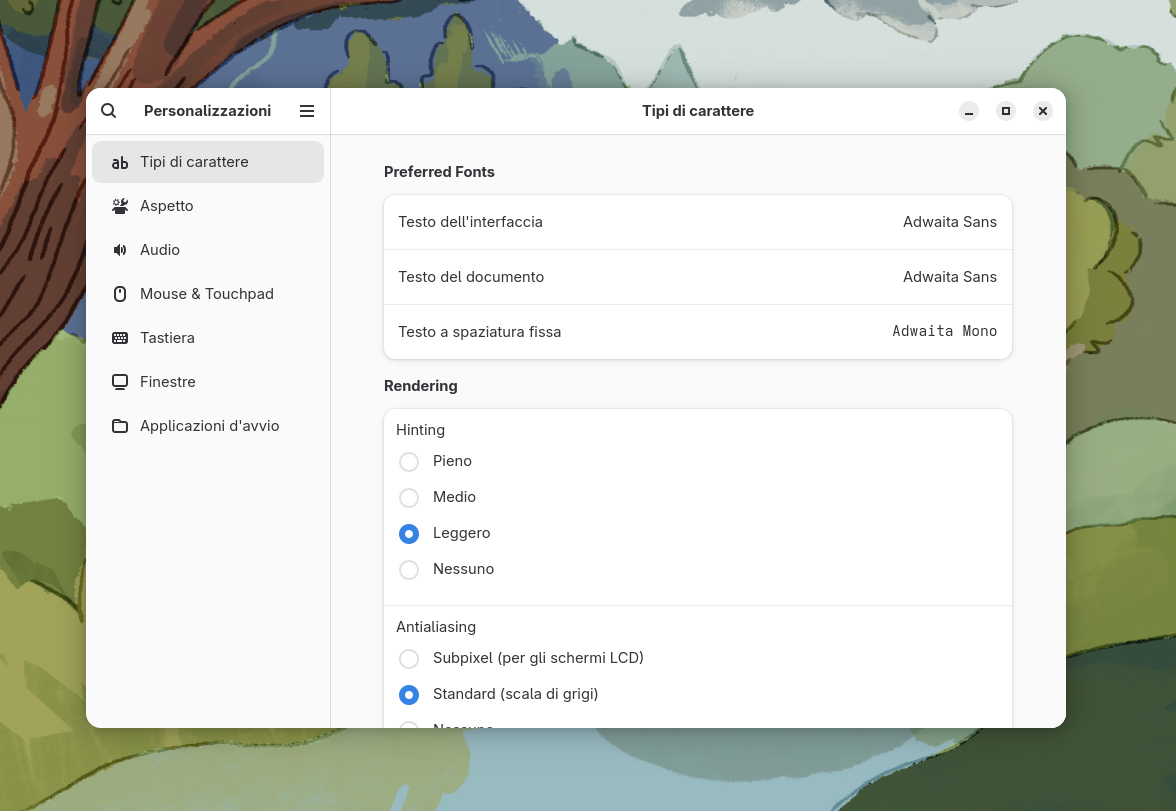
Task: Click the Adwaita Mono font value
Action: pyautogui.click(x=944, y=331)
